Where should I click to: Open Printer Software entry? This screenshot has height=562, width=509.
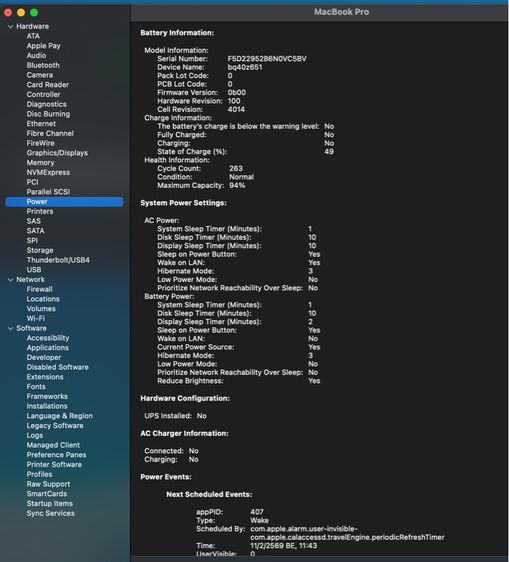point(54,465)
